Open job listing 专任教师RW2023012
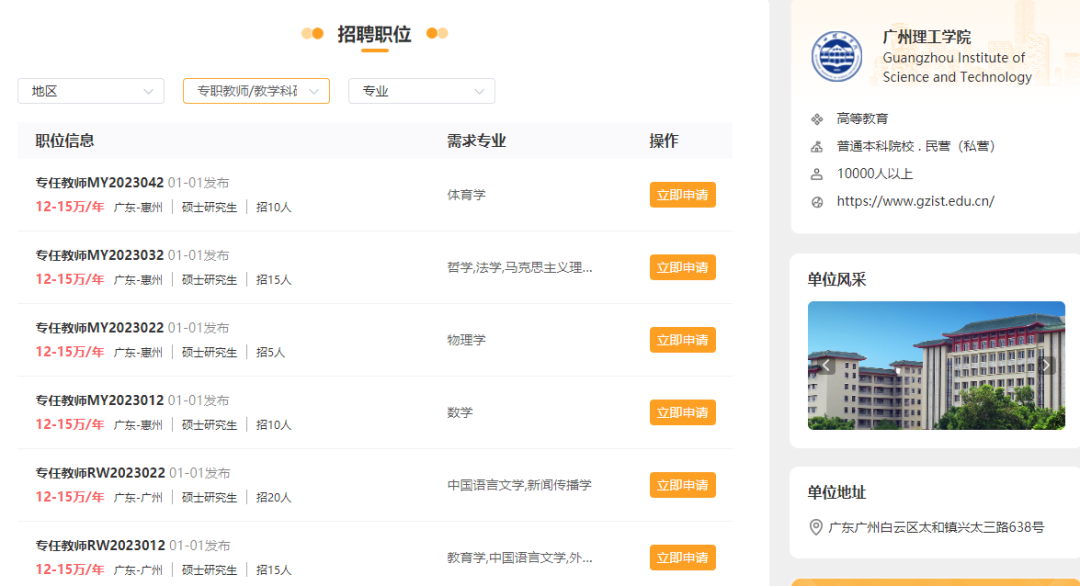The width and height of the screenshot is (1080, 586). click(100, 545)
